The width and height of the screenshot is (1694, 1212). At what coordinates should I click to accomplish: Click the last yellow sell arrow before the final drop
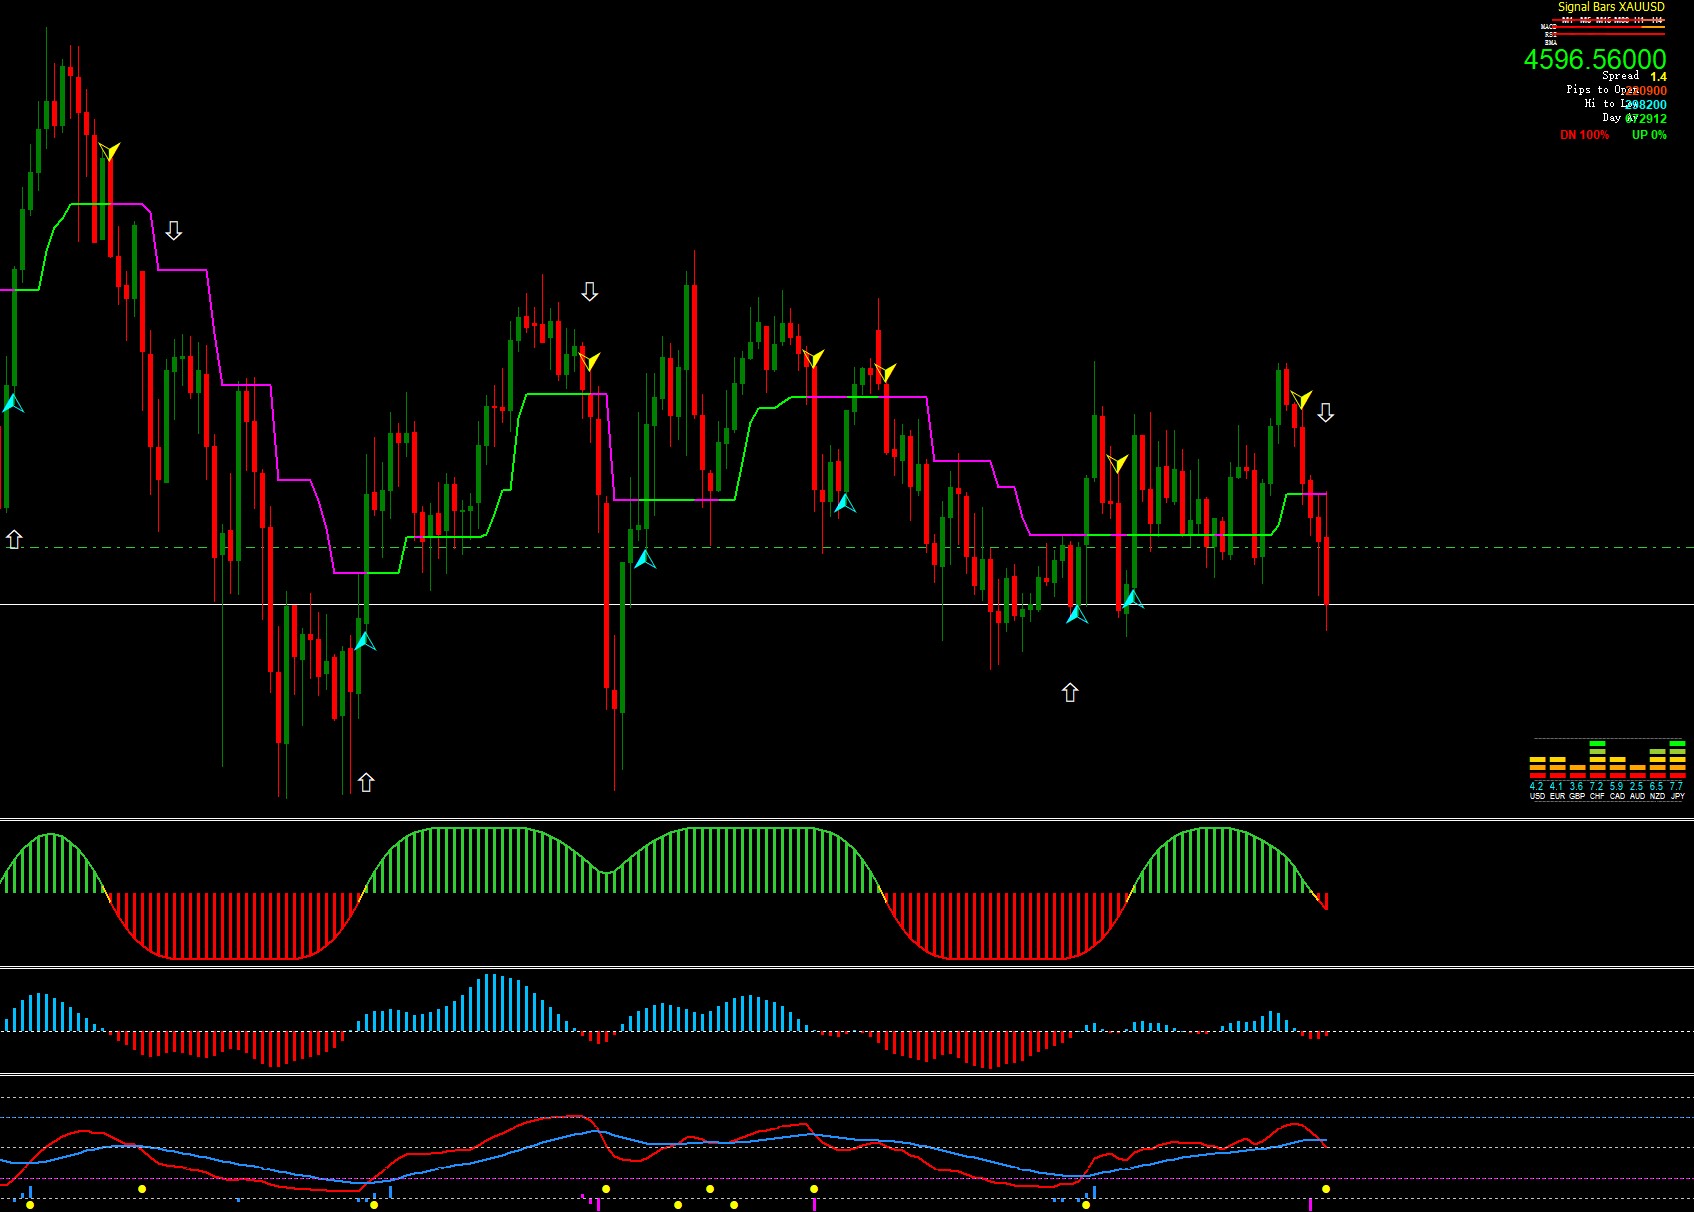pos(1300,400)
